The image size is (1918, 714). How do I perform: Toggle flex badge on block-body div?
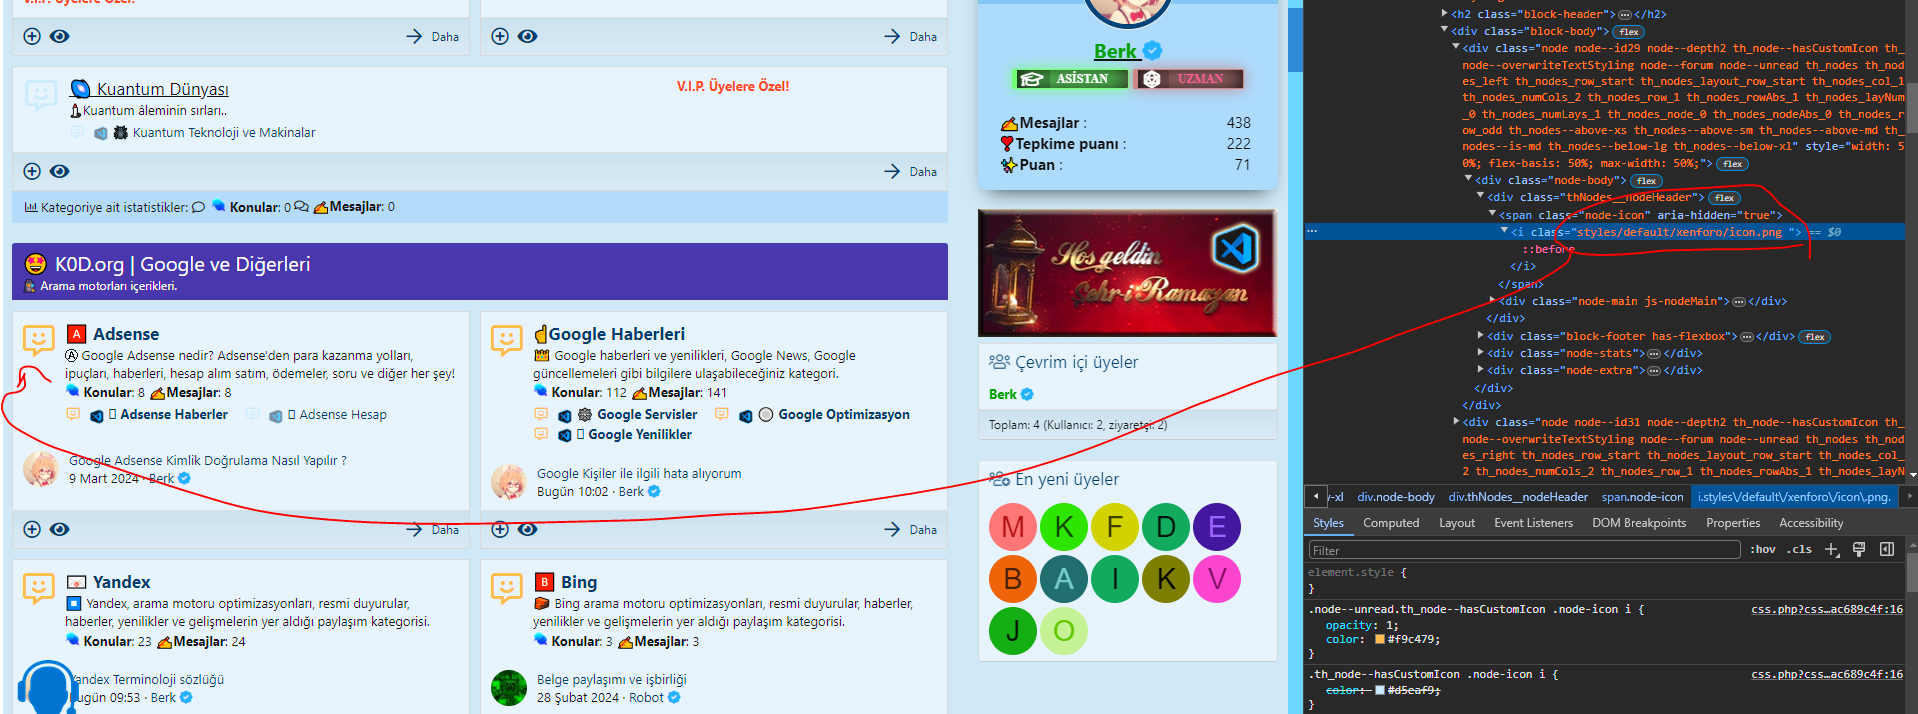pos(1629,32)
